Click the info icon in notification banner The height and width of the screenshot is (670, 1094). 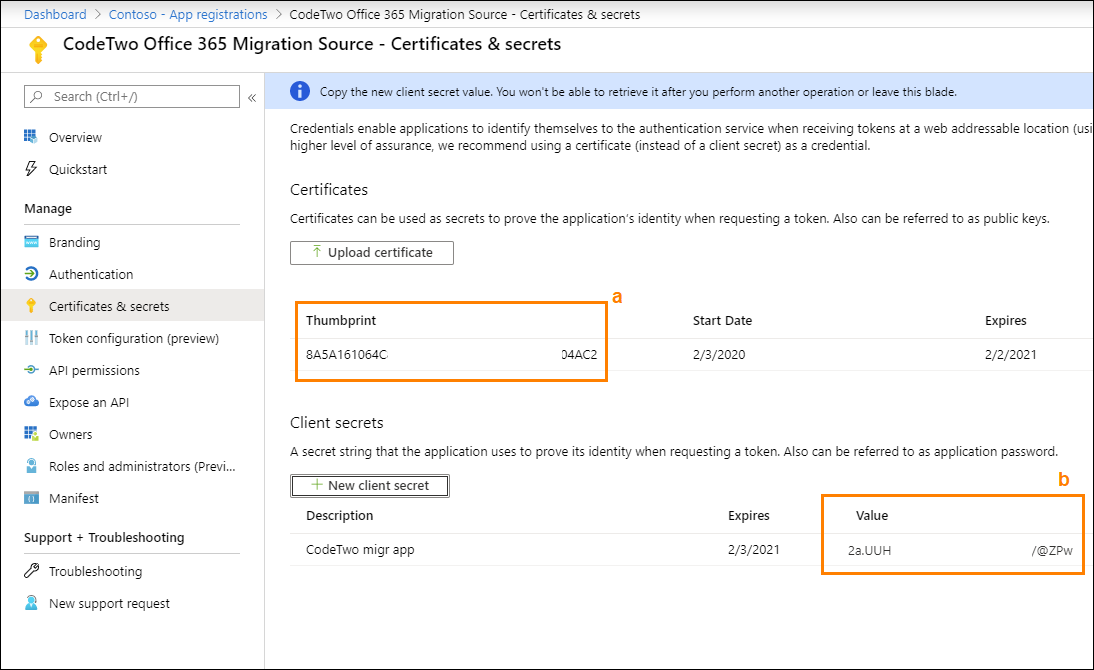point(300,91)
